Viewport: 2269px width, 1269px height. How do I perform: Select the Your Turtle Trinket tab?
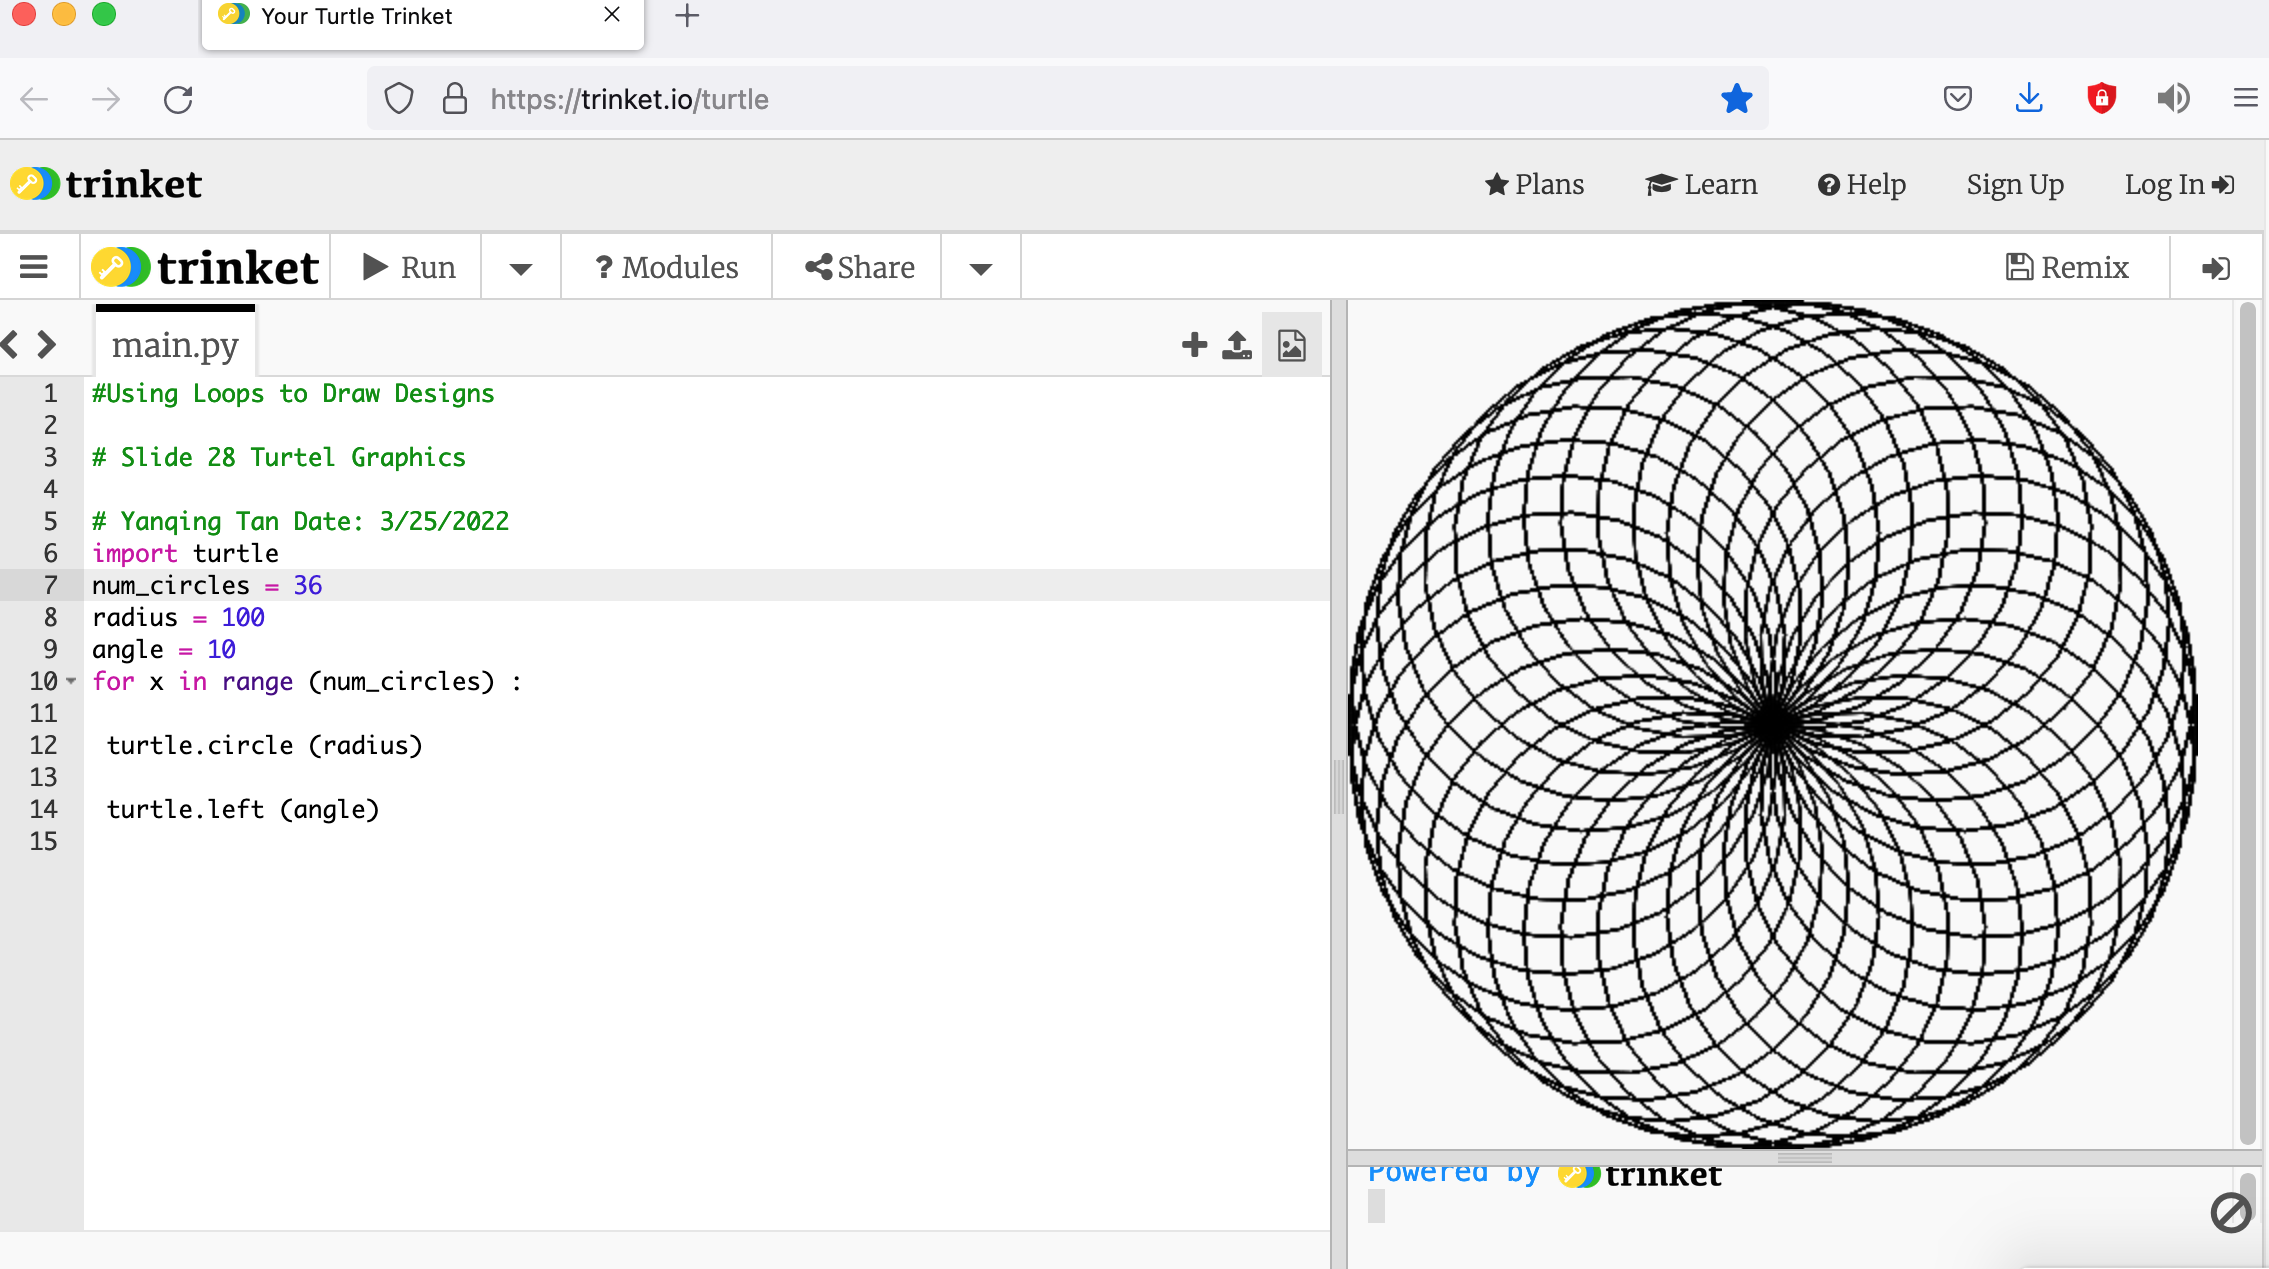(x=423, y=24)
